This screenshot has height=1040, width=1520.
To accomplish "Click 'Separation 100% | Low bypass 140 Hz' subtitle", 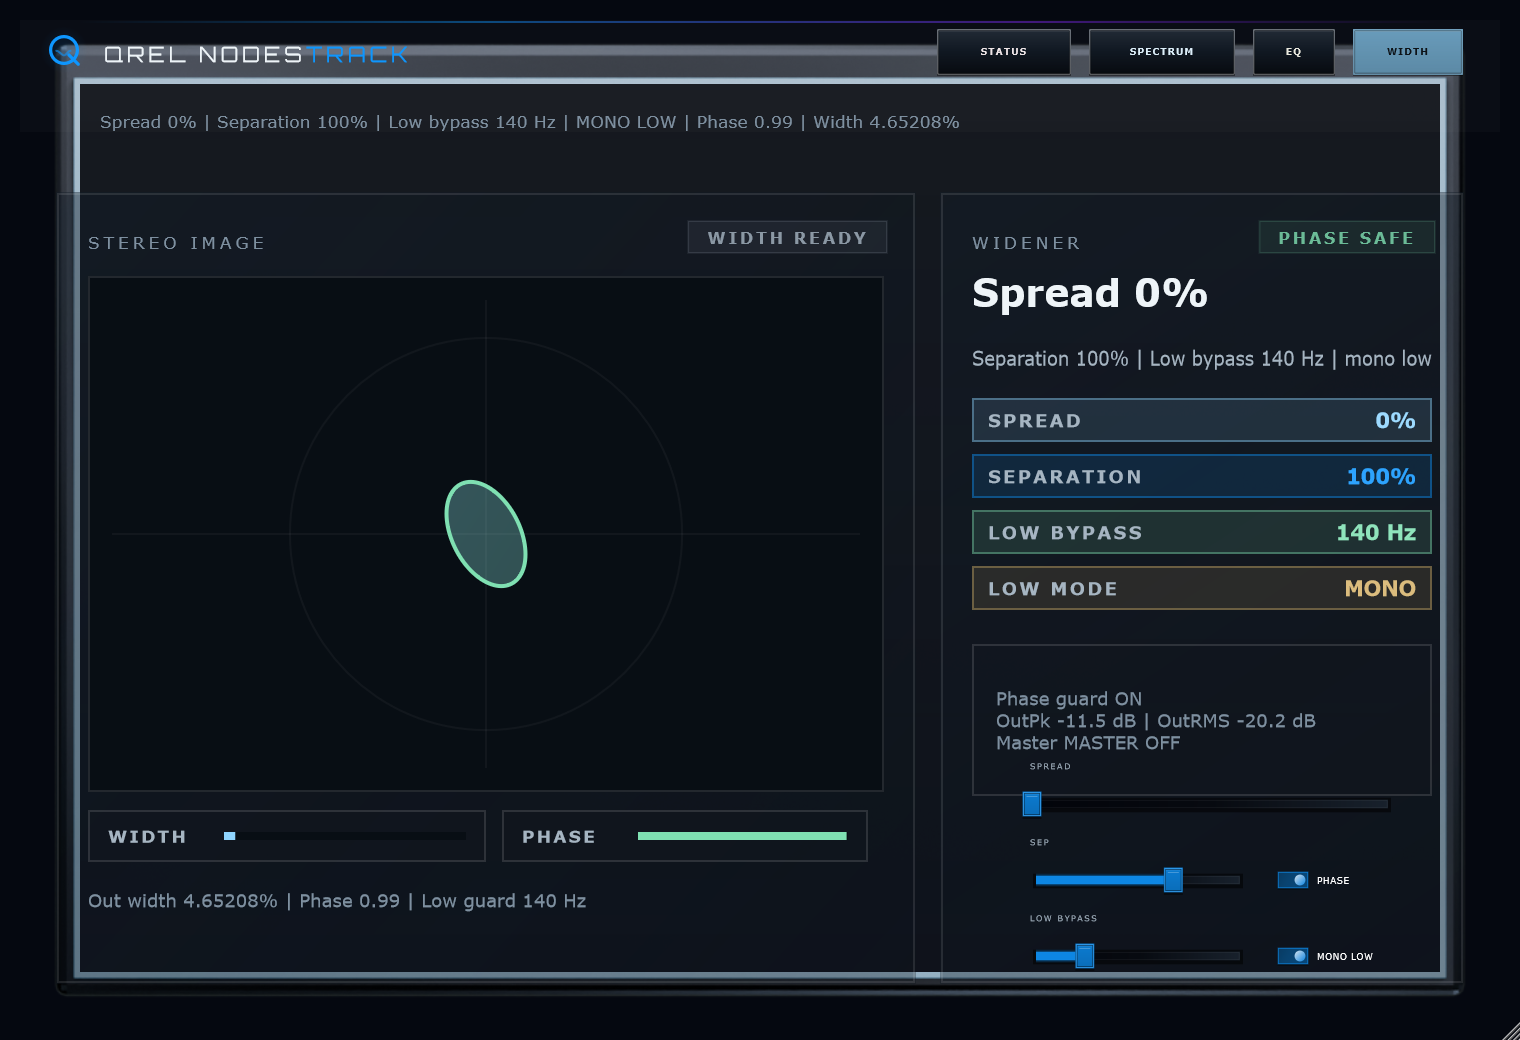I will click(x=1202, y=359).
